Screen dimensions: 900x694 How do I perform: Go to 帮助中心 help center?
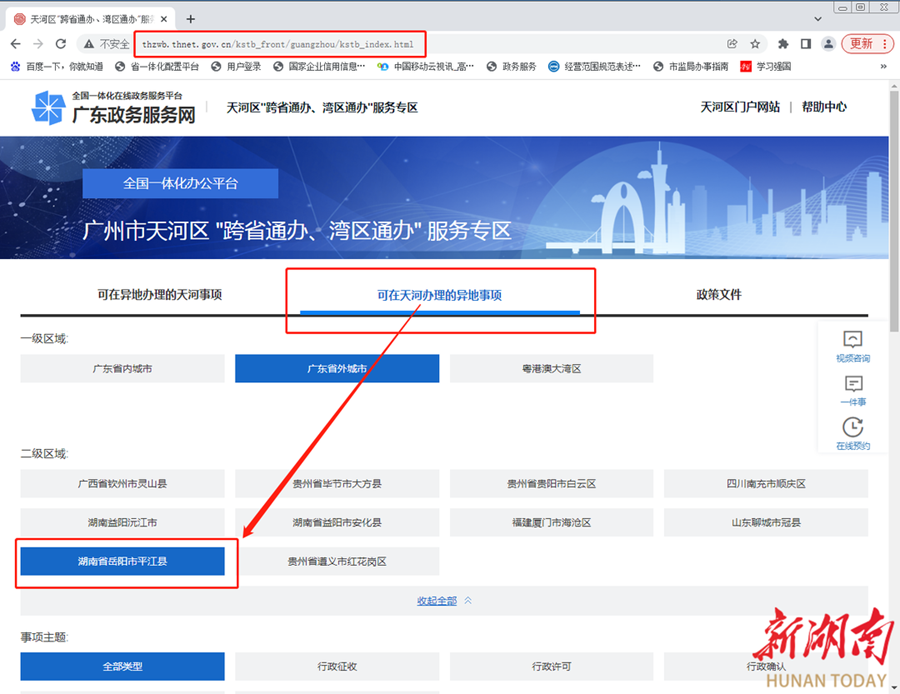coord(824,107)
